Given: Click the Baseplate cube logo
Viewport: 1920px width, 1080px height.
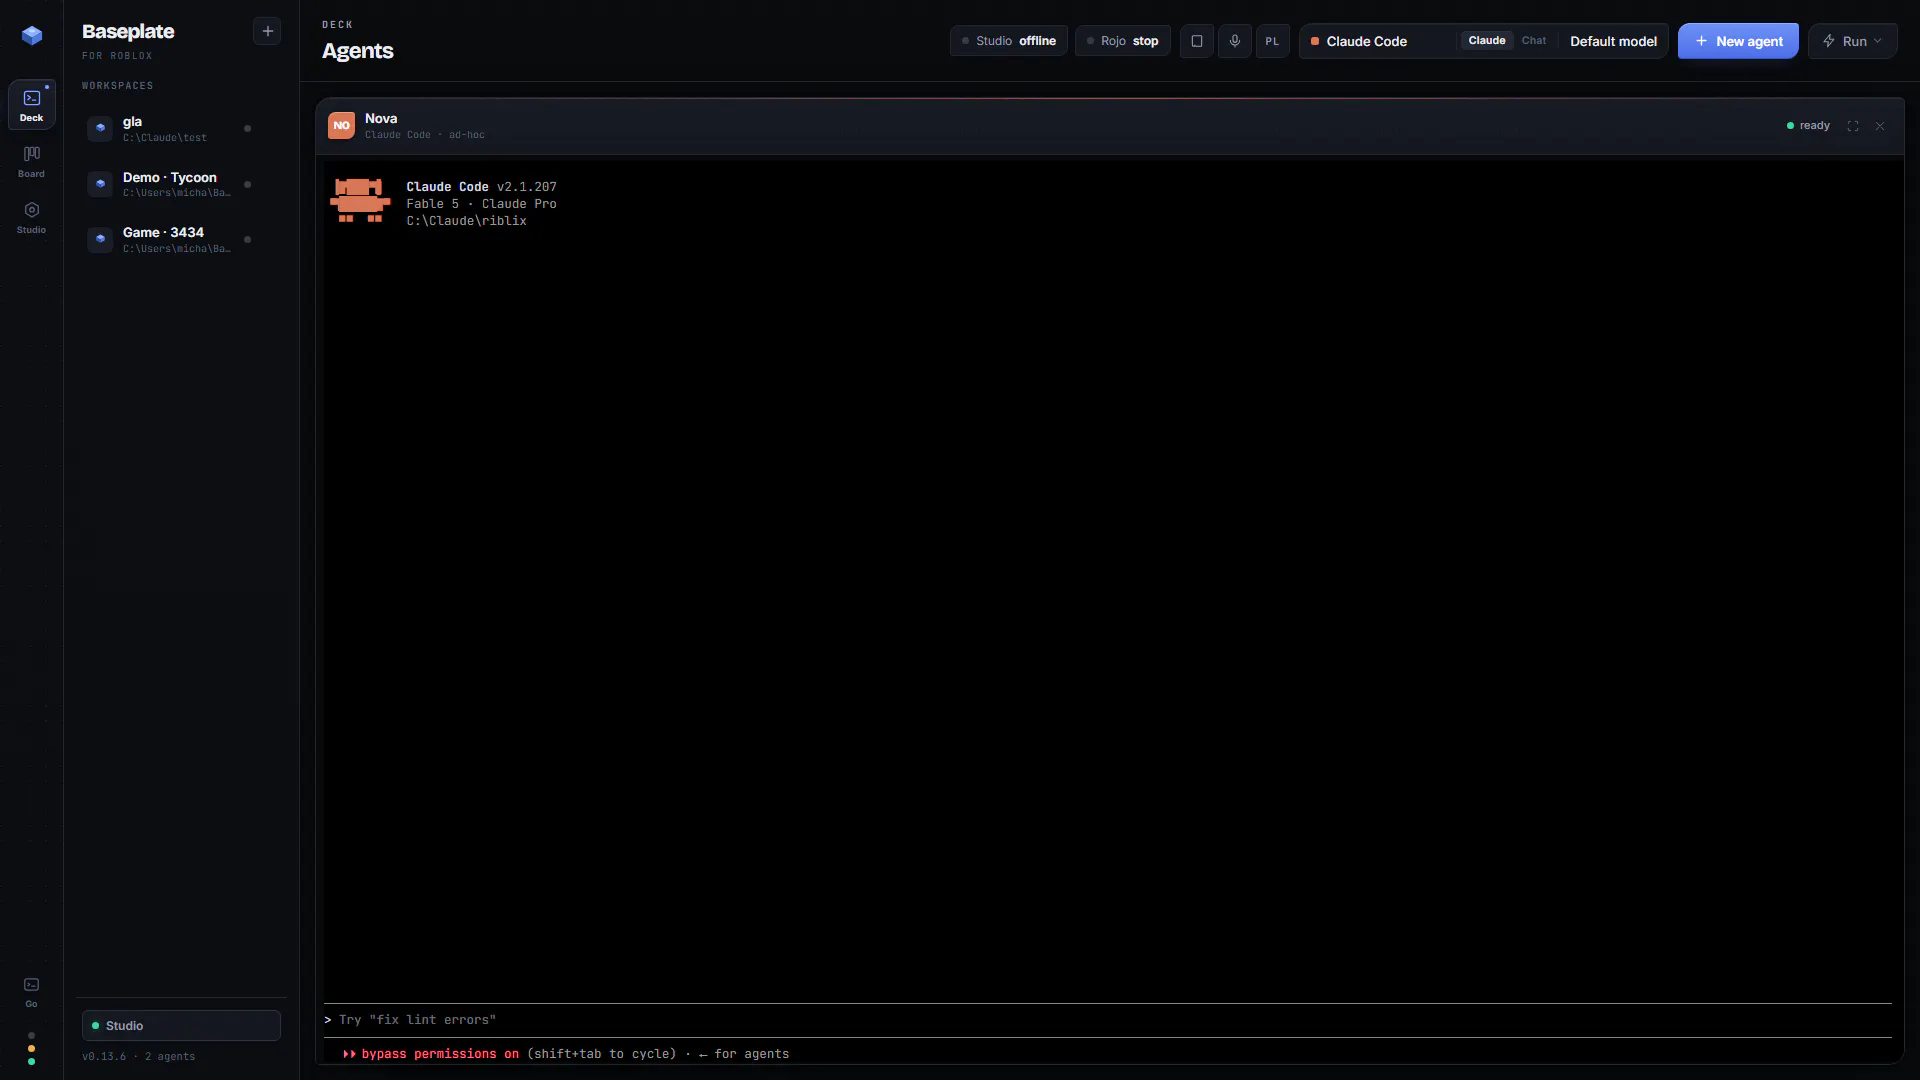Looking at the screenshot, I should tap(32, 36).
